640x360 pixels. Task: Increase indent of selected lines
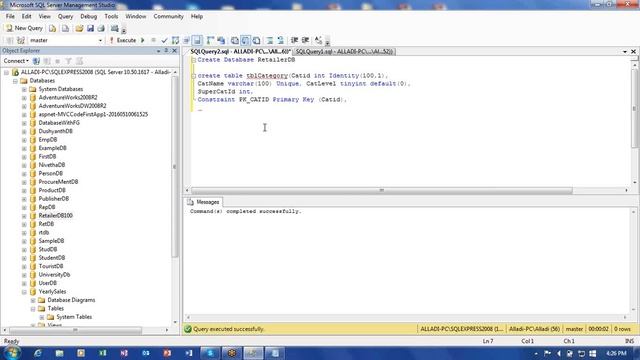coord(305,40)
